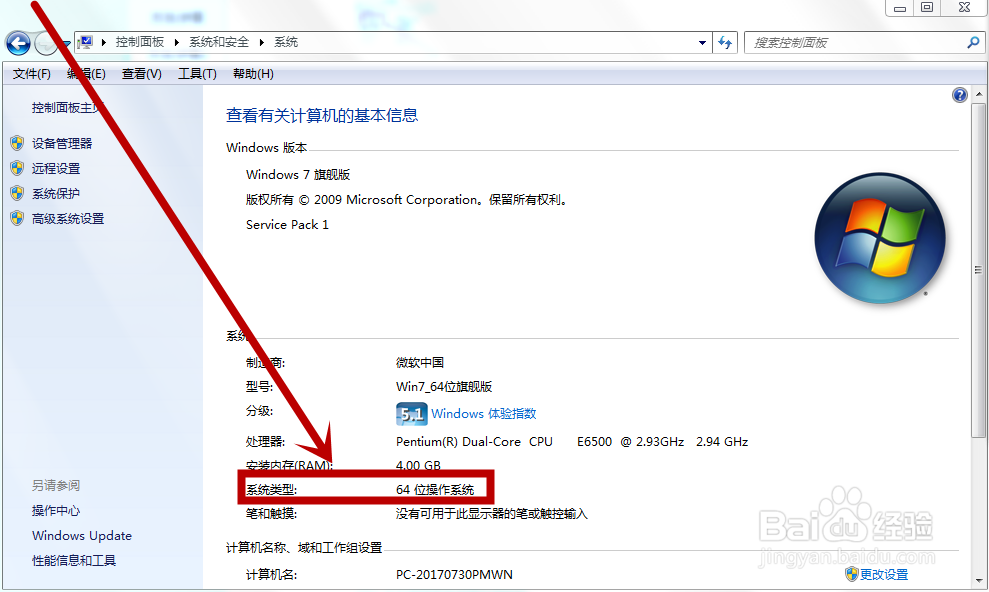Viewport: 989px width, 592px height.
Task: Click computer name PC-20170730PMWN
Action: 454,574
